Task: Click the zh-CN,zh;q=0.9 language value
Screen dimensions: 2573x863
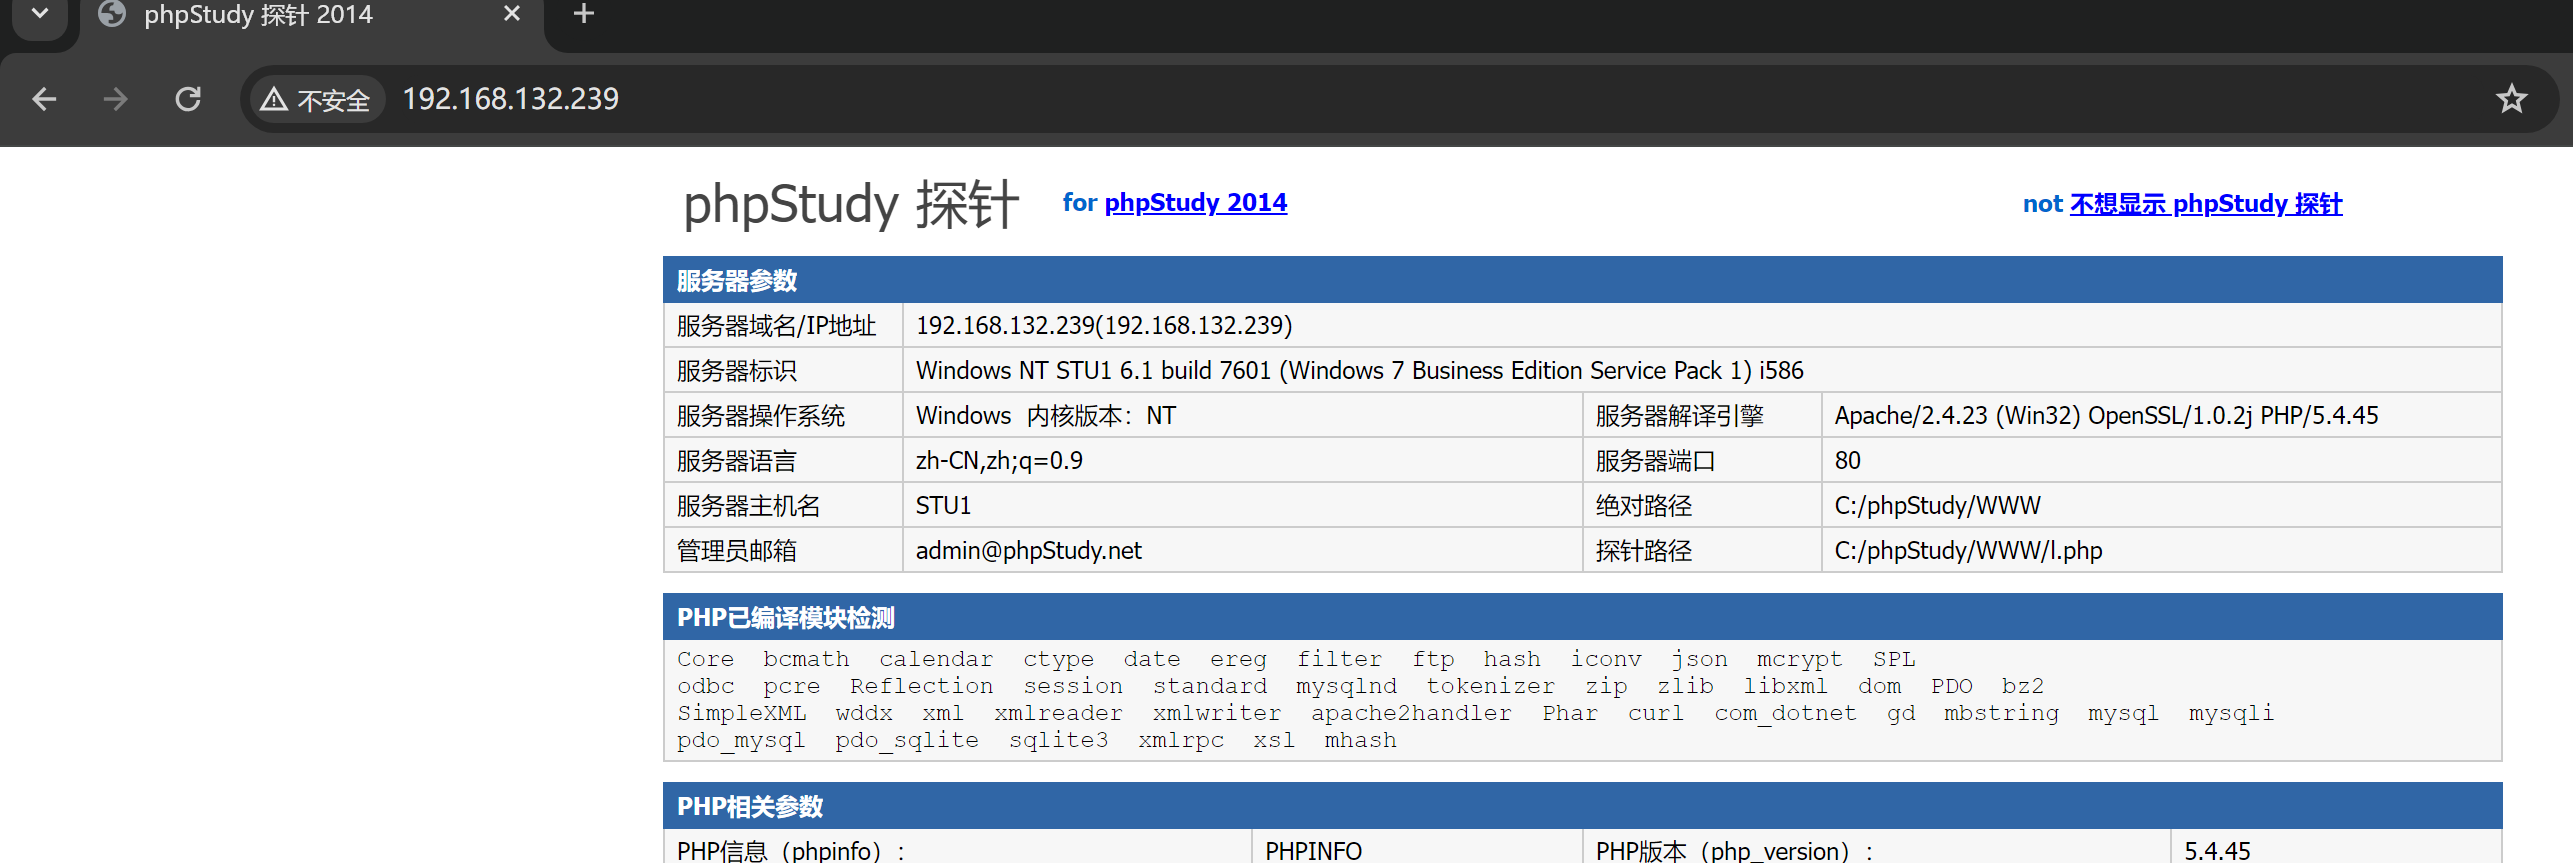Action: [999, 461]
